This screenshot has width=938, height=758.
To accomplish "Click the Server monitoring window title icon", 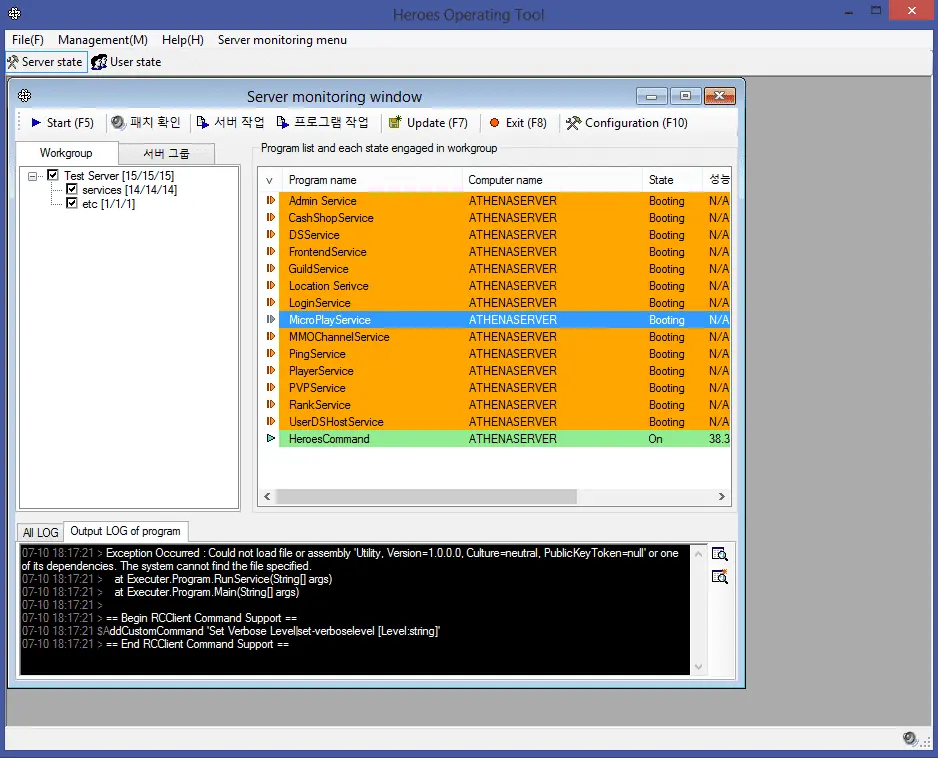I will click(x=25, y=96).
